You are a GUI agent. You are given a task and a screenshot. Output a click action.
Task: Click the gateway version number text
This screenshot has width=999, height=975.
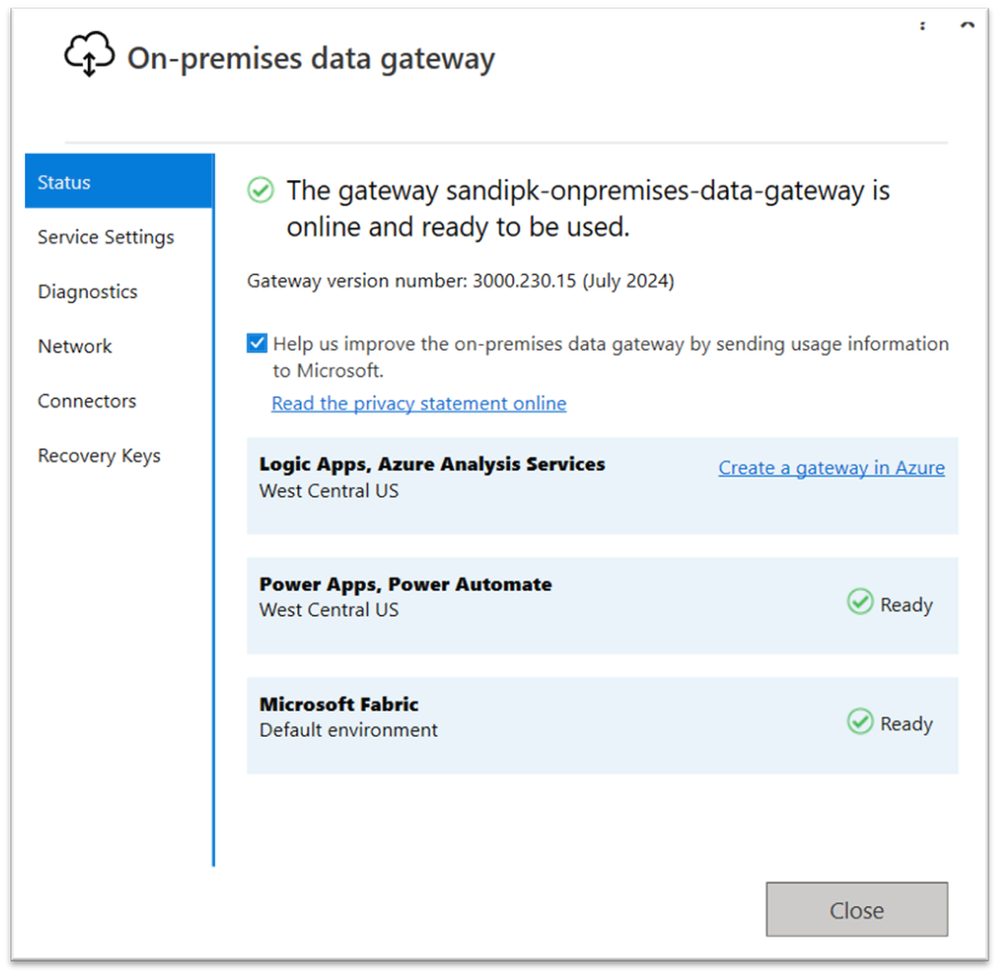pyautogui.click(x=460, y=281)
